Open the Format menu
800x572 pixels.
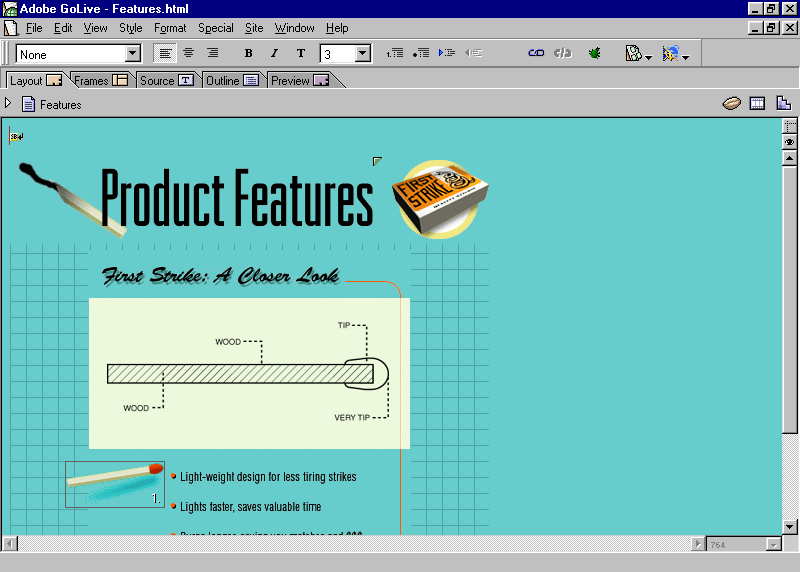click(170, 28)
